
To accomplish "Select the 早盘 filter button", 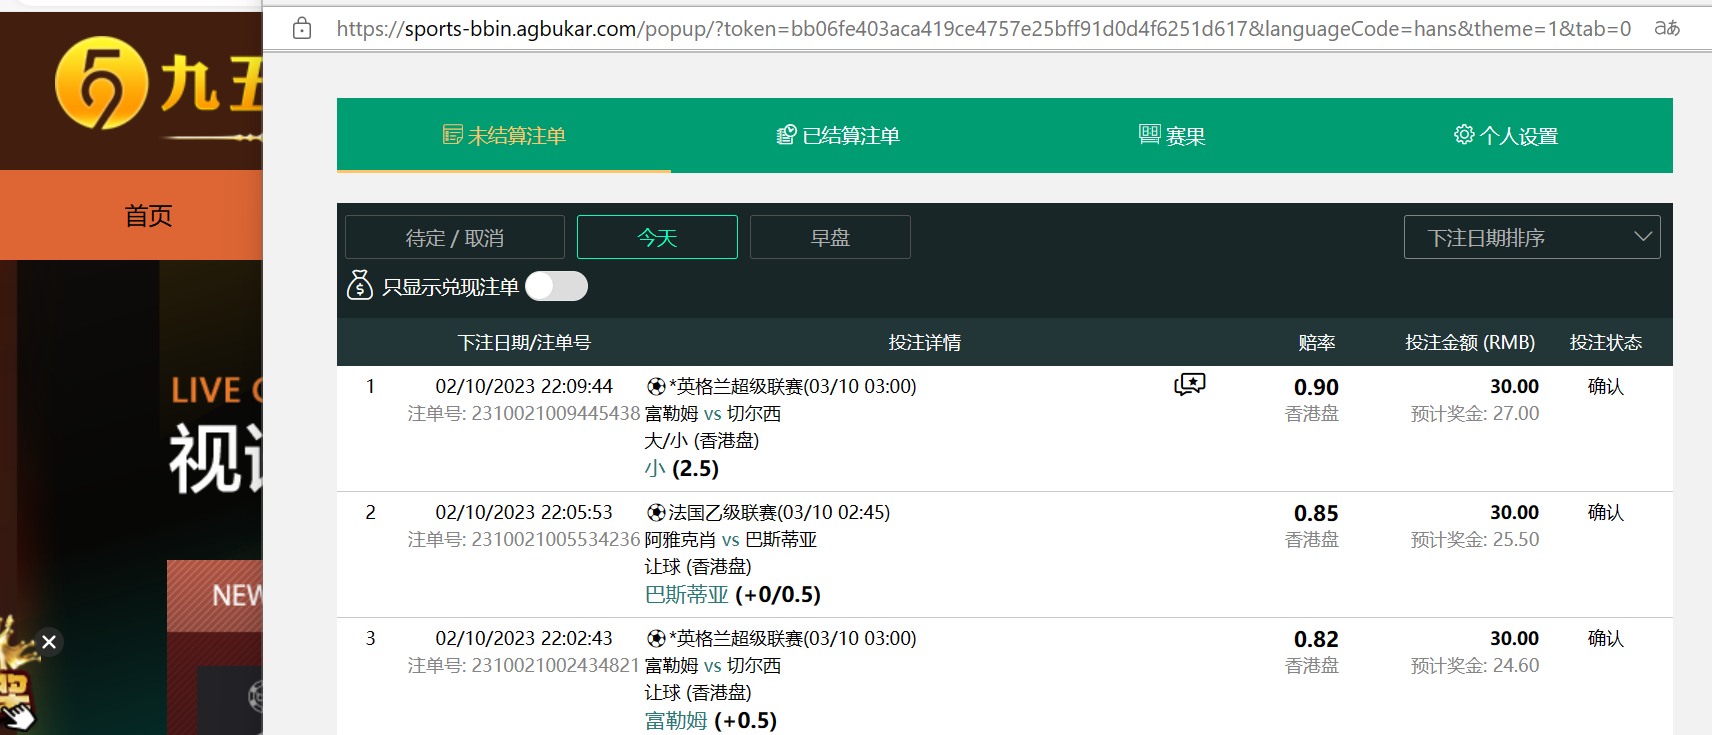I will pos(830,237).
